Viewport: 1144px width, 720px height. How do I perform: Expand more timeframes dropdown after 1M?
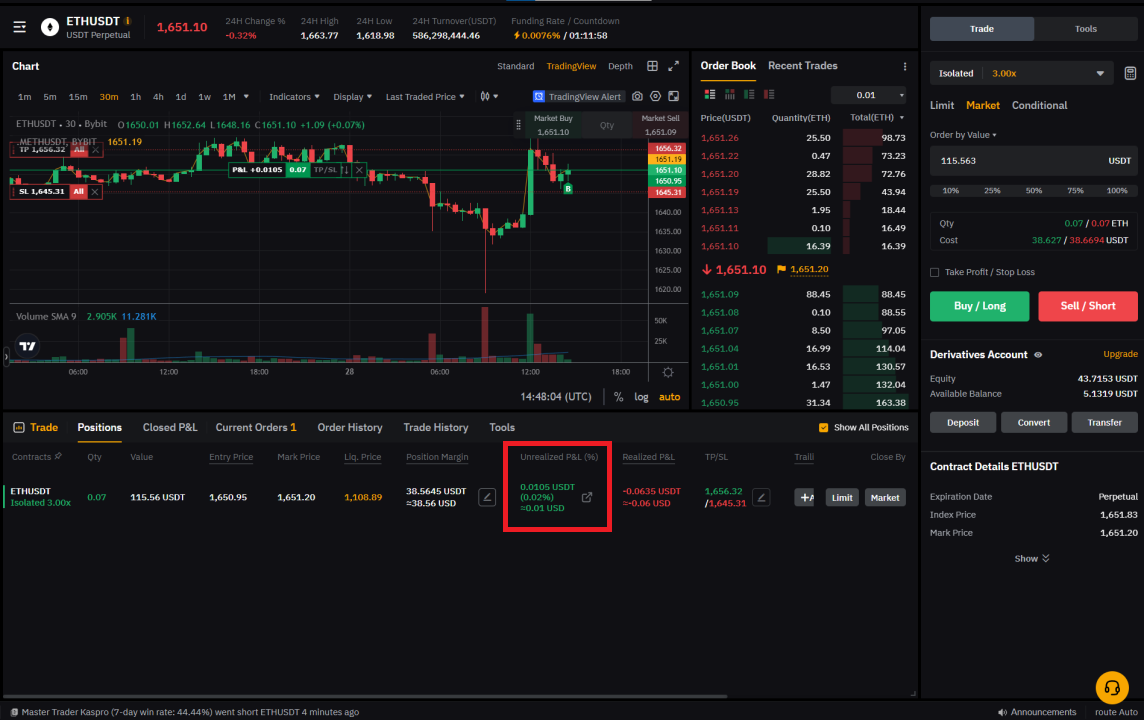246,96
